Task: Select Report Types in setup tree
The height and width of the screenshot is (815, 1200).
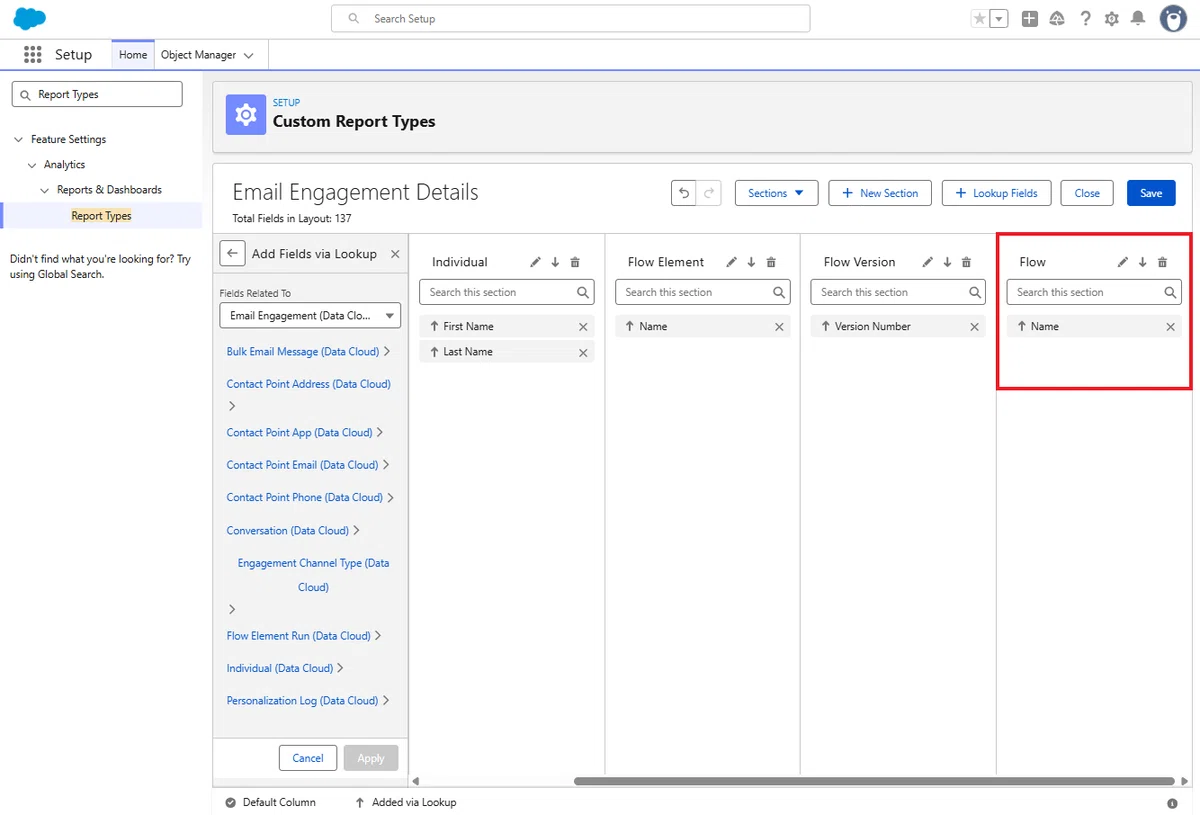Action: click(101, 215)
